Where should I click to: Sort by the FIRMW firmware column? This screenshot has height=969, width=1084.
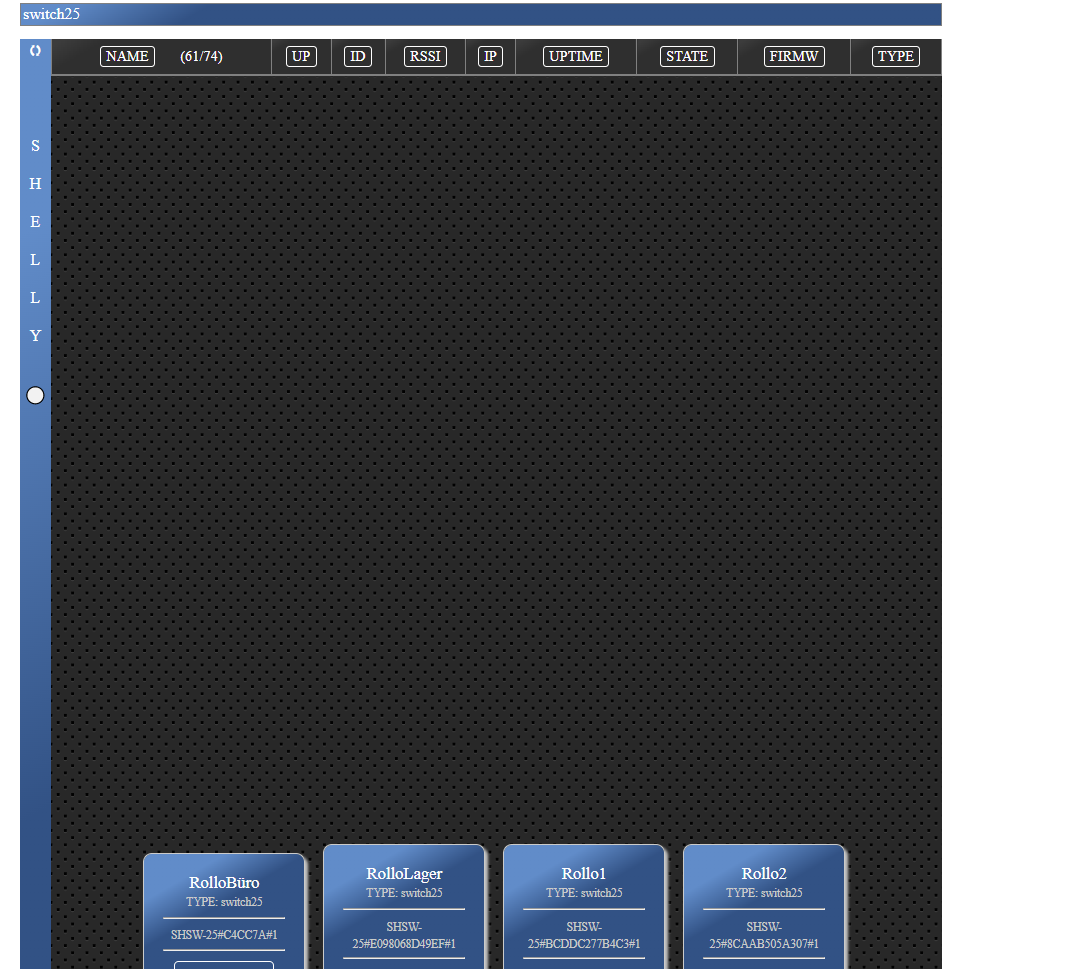(794, 56)
